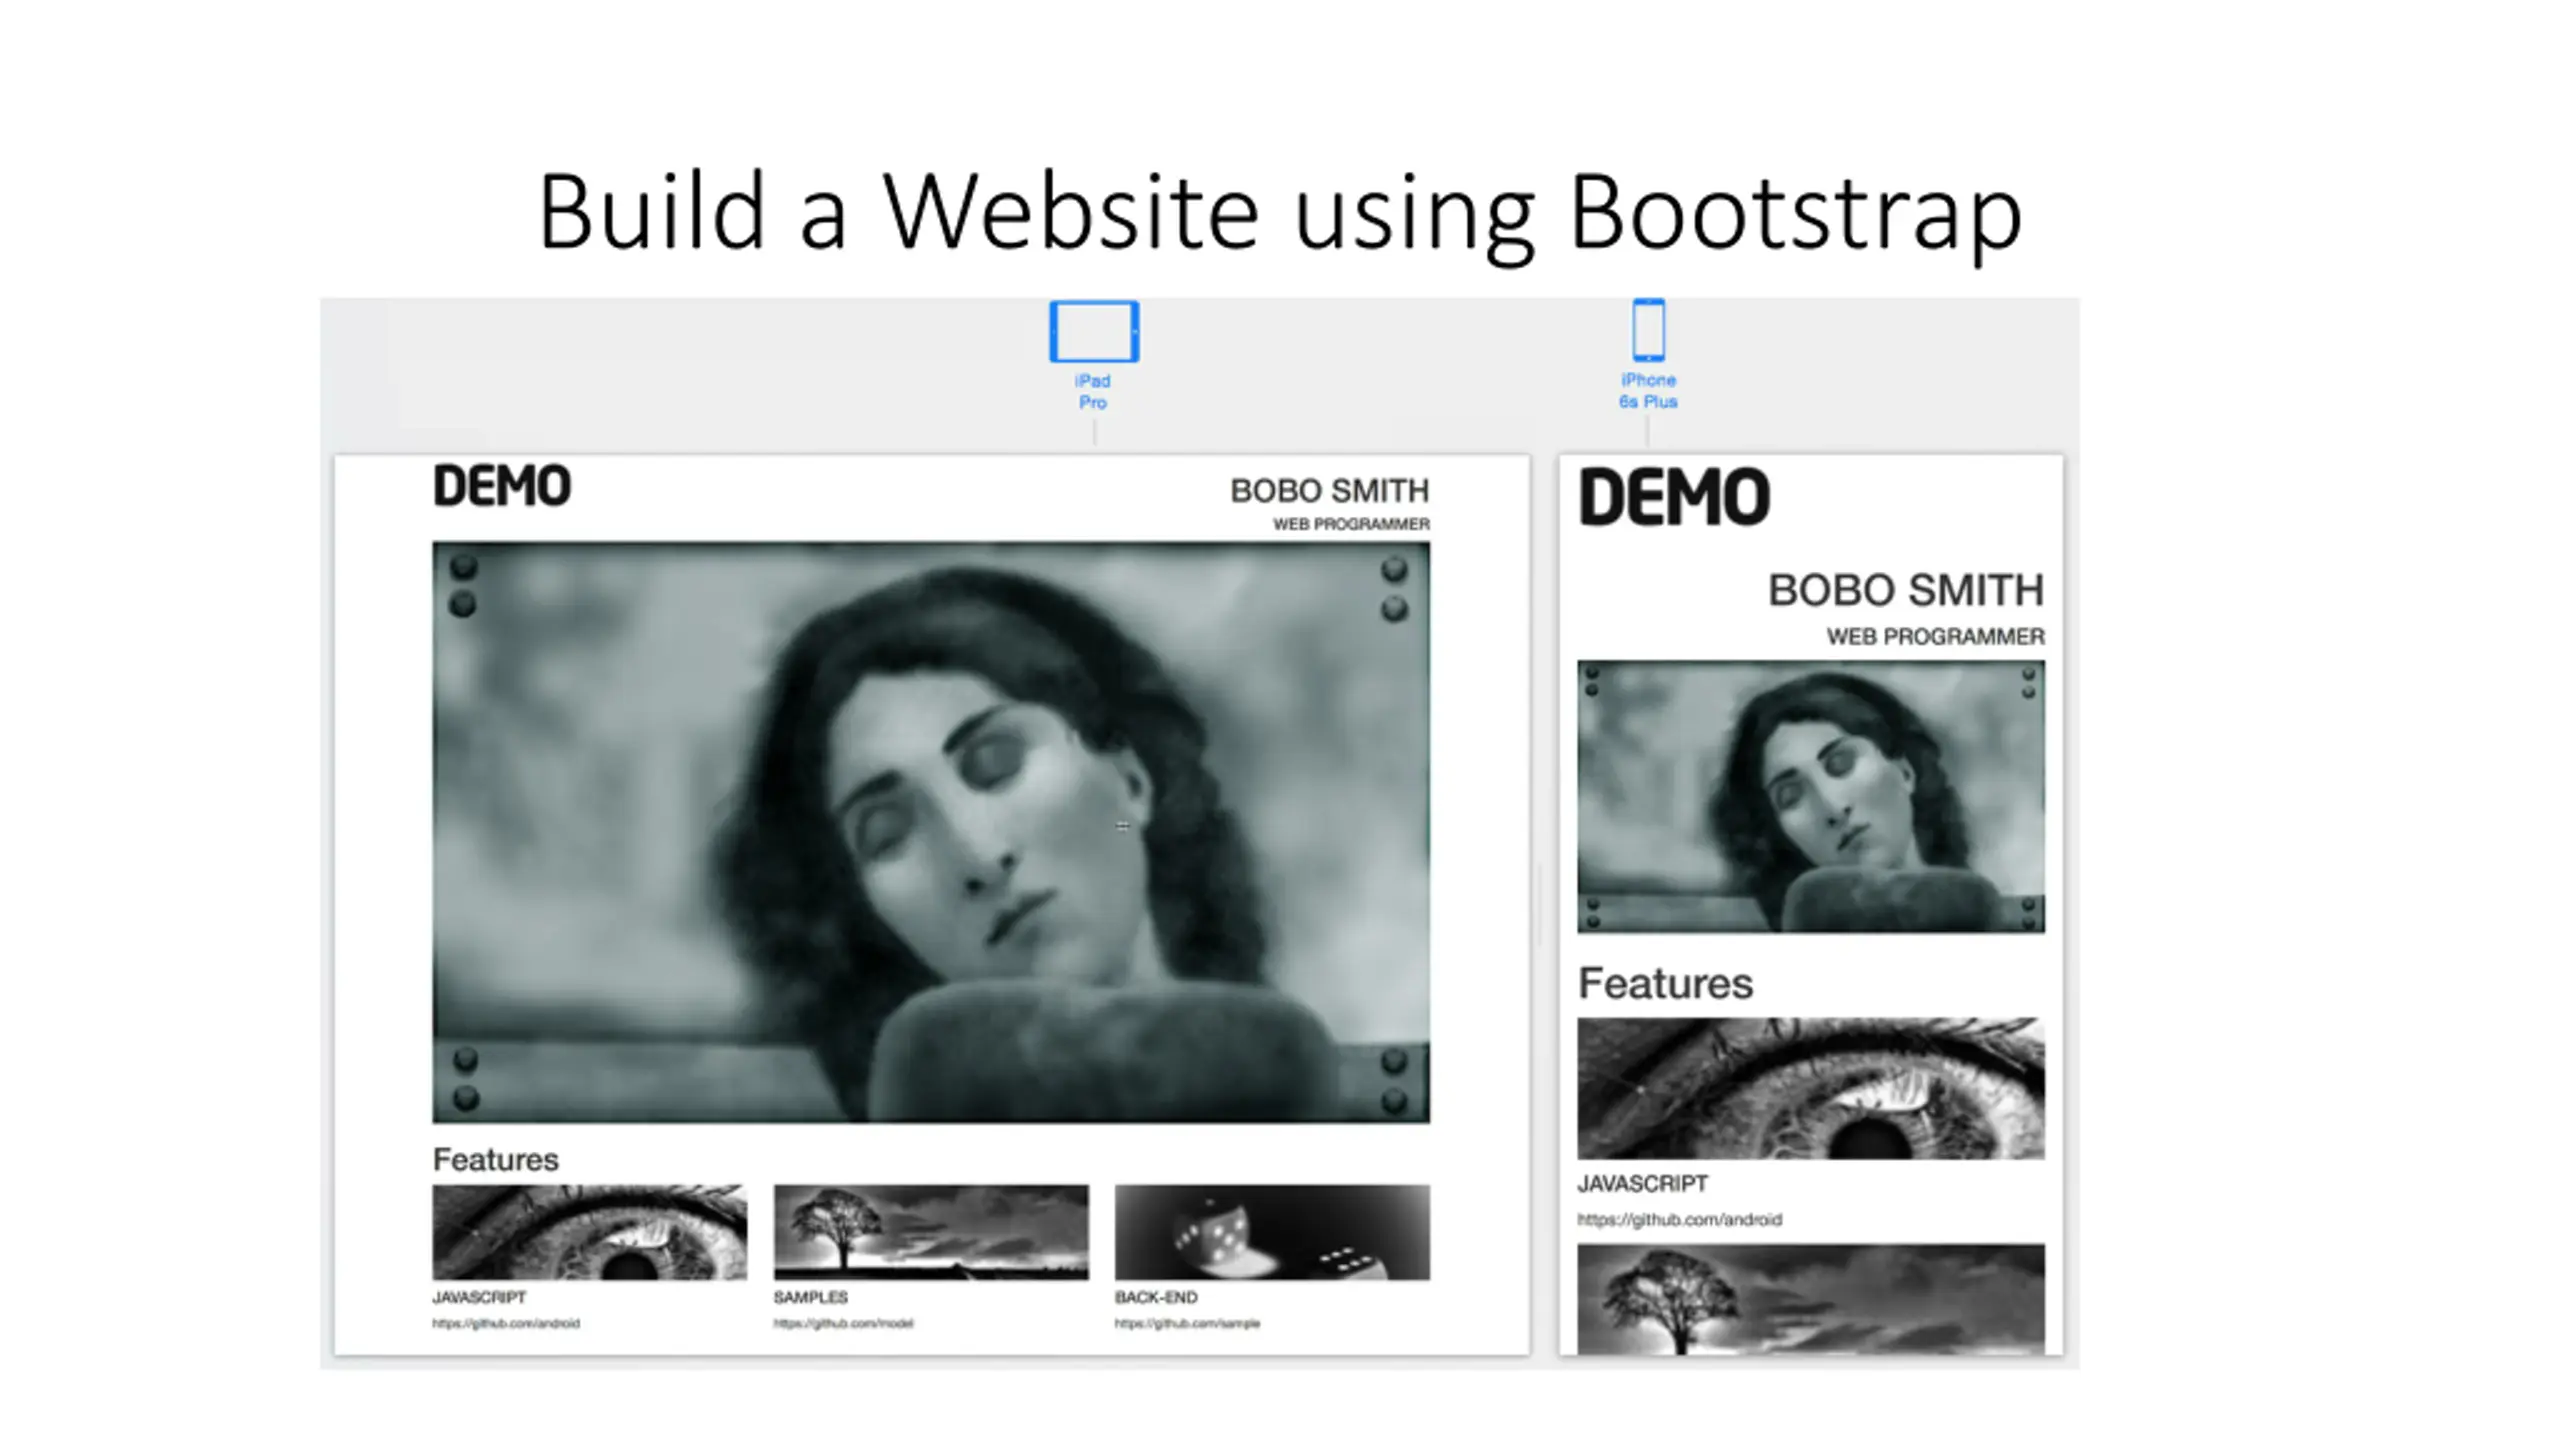This screenshot has width=2560, height=1440.
Task: Click Features heading in iPad preview
Action: point(495,1159)
